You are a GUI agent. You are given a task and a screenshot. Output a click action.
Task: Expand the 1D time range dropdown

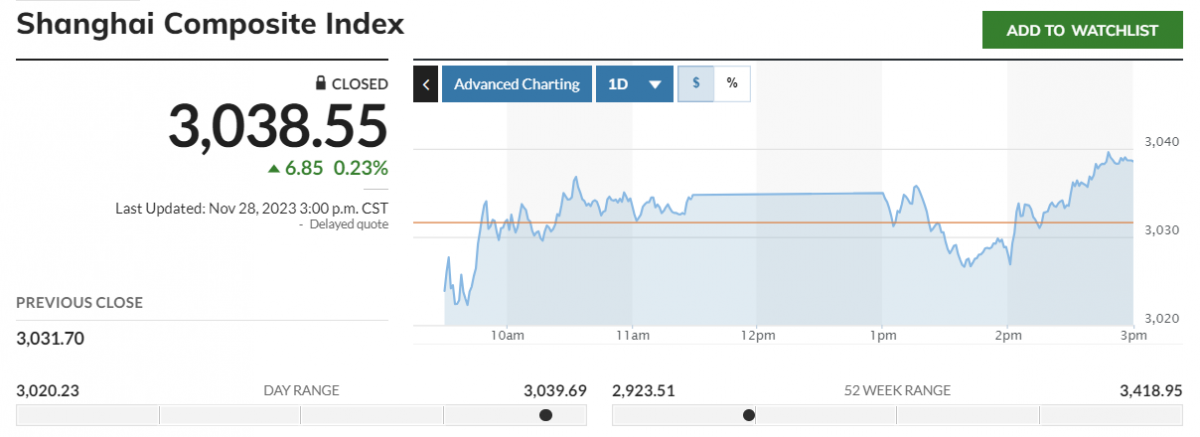point(635,84)
